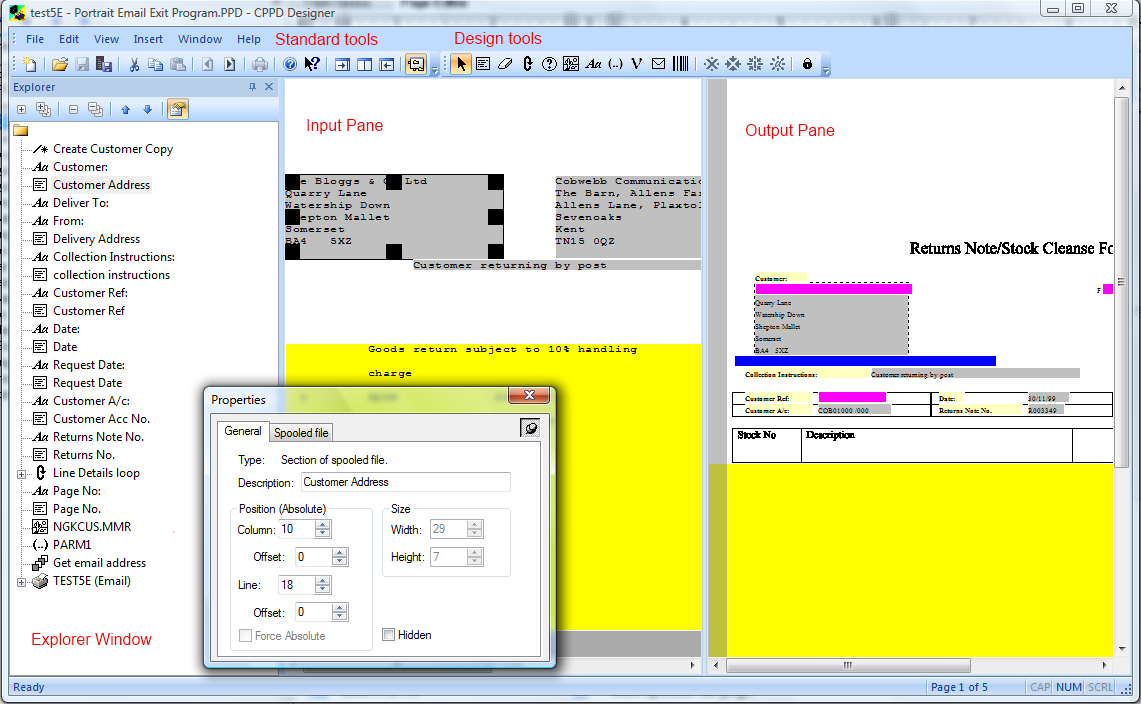
Task: Choose the envelope email tool
Action: tap(659, 64)
